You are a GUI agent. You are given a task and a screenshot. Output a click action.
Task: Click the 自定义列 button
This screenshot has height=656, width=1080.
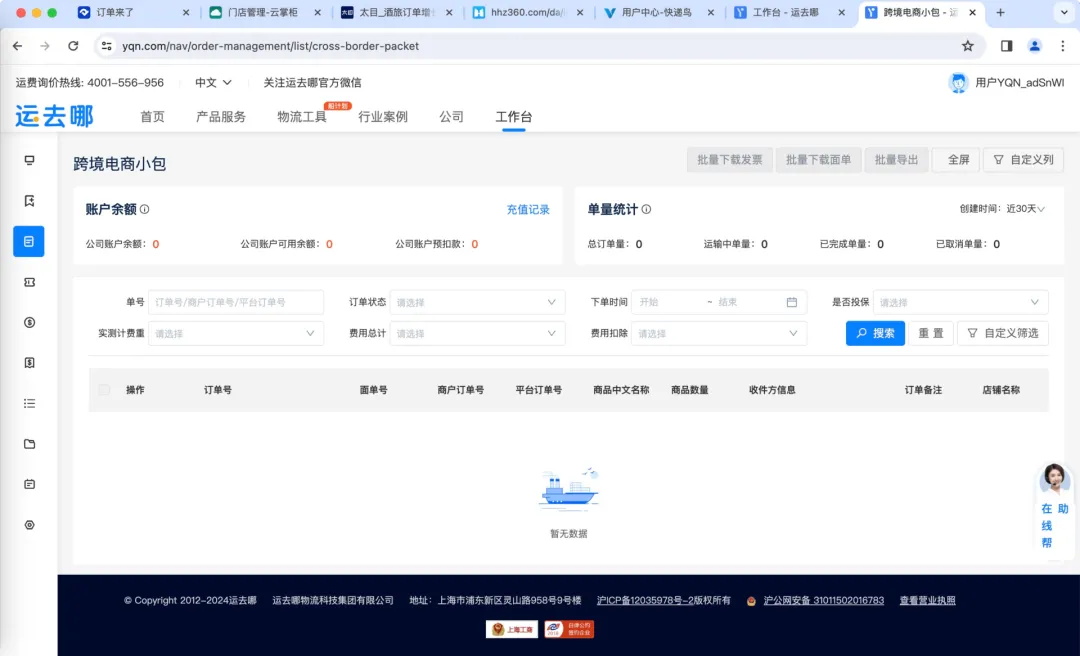pyautogui.click(x=1024, y=160)
